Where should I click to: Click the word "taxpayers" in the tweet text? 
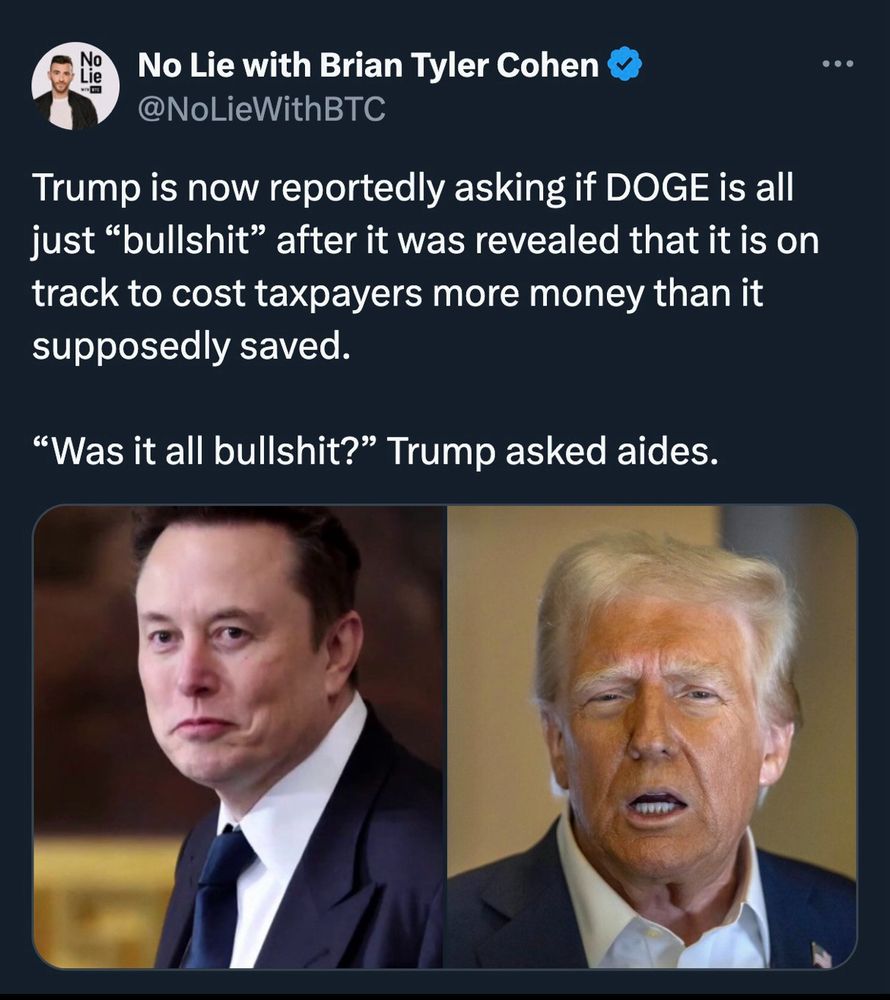coord(339,294)
